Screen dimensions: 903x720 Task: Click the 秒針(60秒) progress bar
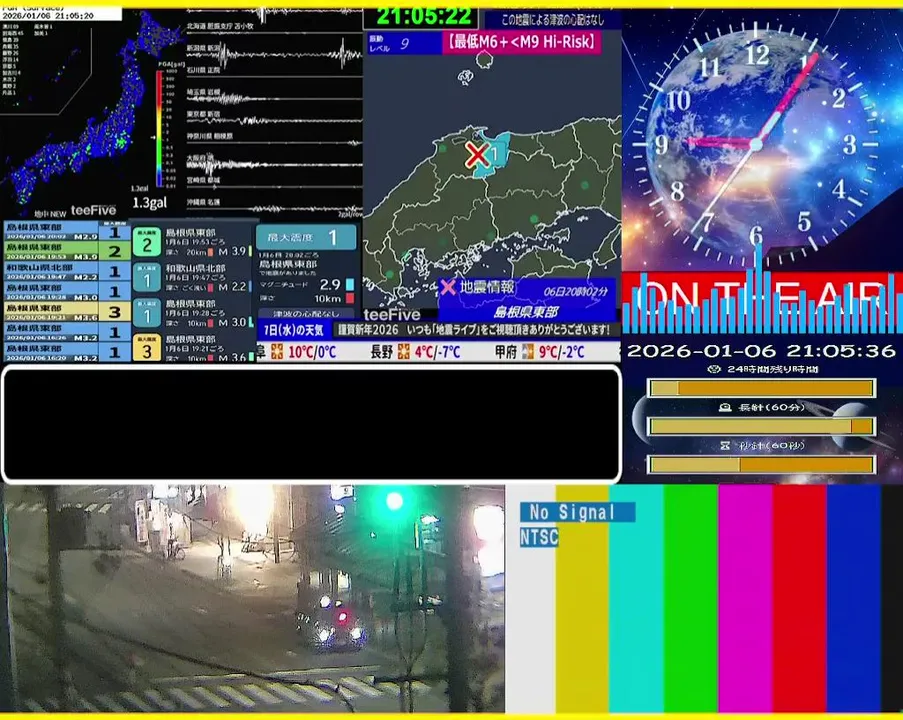[x=761, y=464]
